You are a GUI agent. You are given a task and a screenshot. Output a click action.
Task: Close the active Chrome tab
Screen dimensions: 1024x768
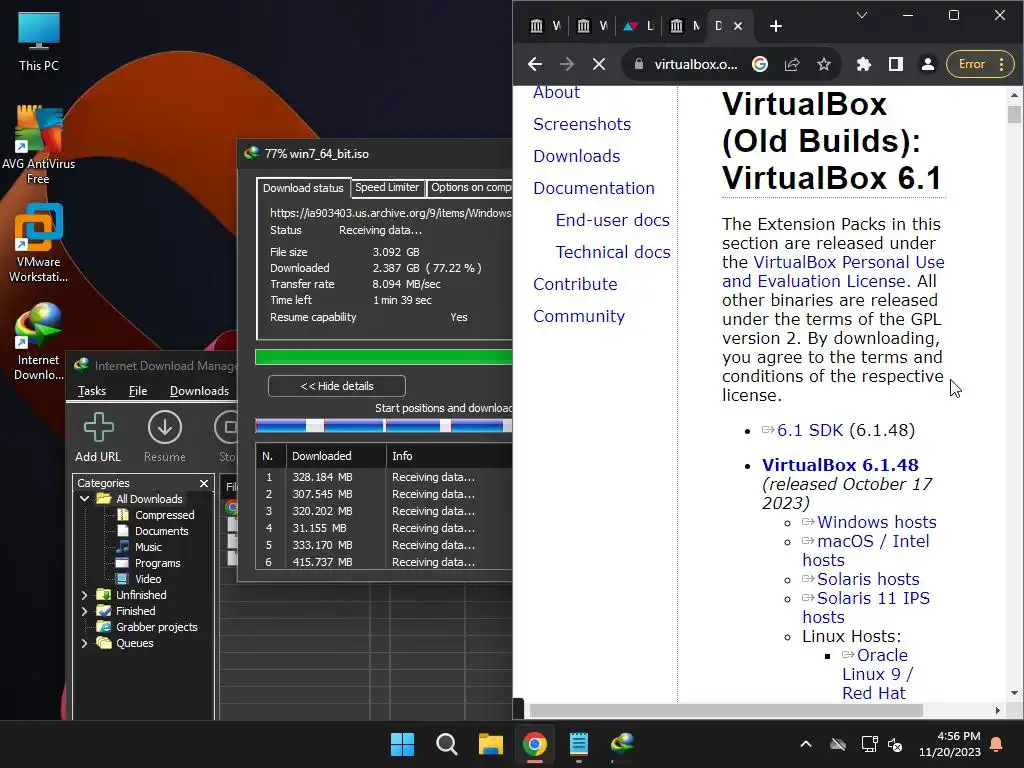coord(738,26)
